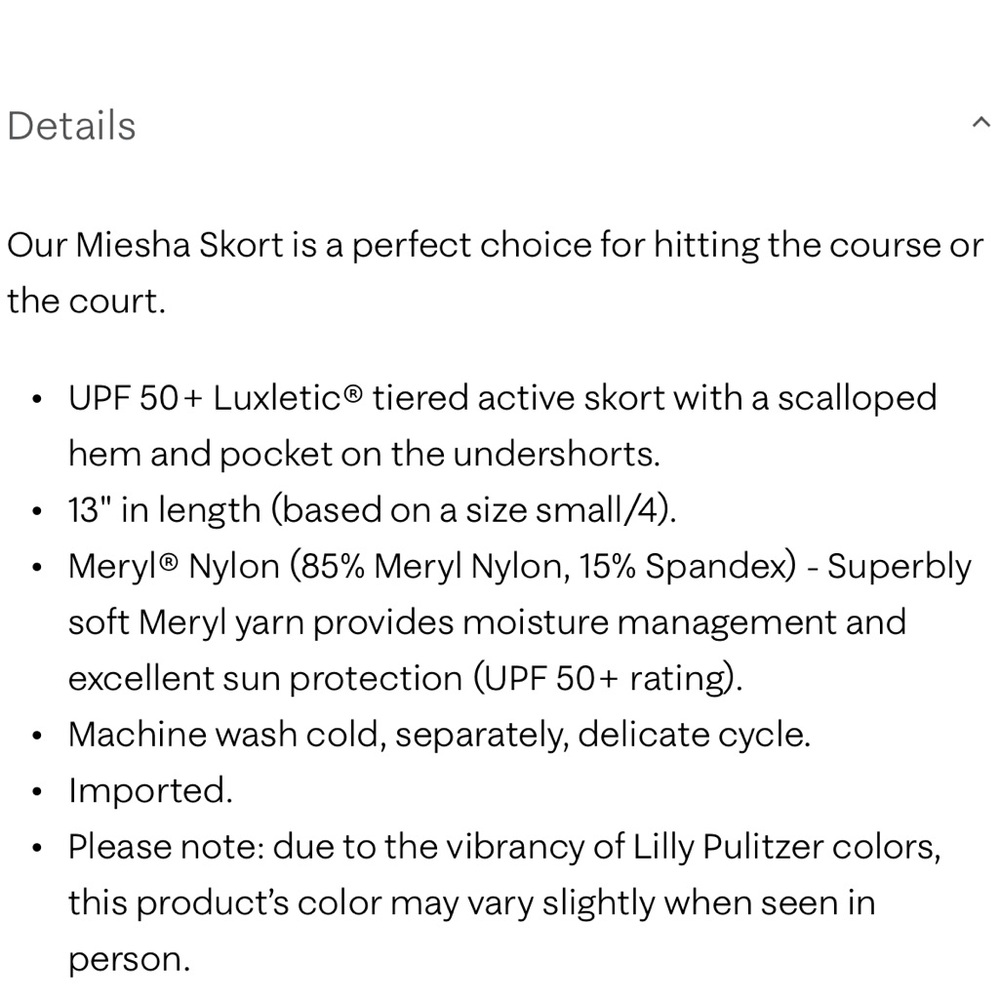Click the 'Imported.' text
The width and height of the screenshot is (1000, 1000).
click(x=150, y=791)
